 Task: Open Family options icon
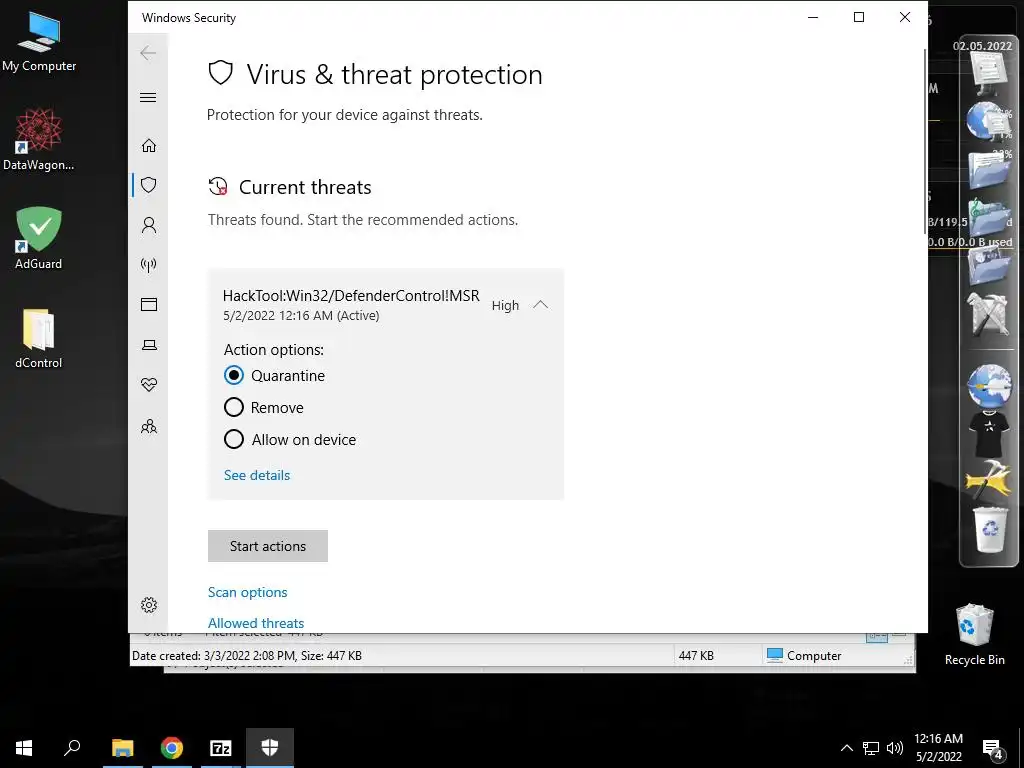click(x=149, y=426)
